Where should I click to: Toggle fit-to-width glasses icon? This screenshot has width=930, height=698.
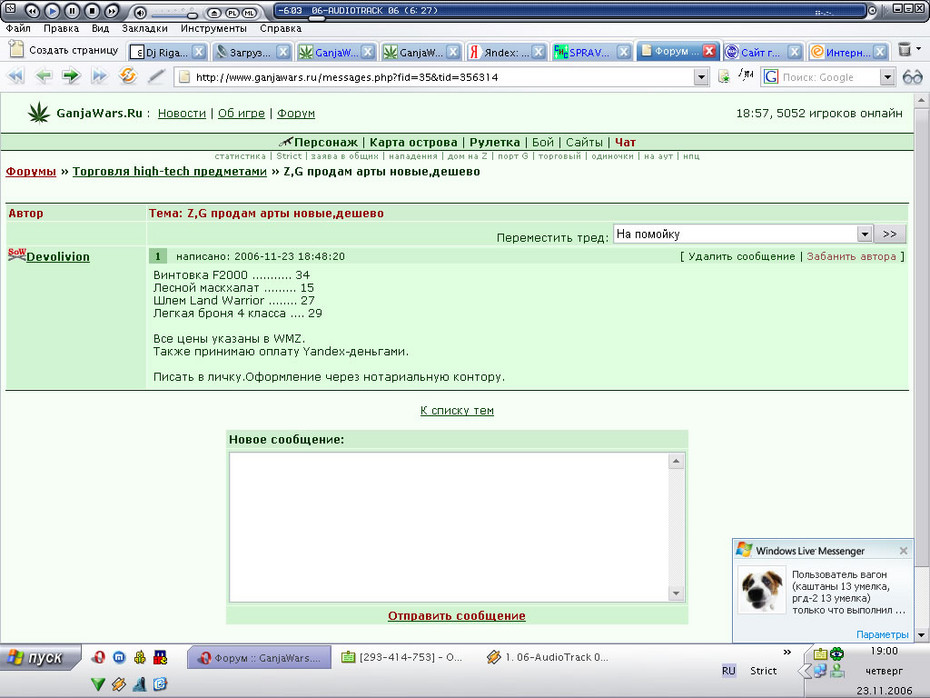click(912, 77)
